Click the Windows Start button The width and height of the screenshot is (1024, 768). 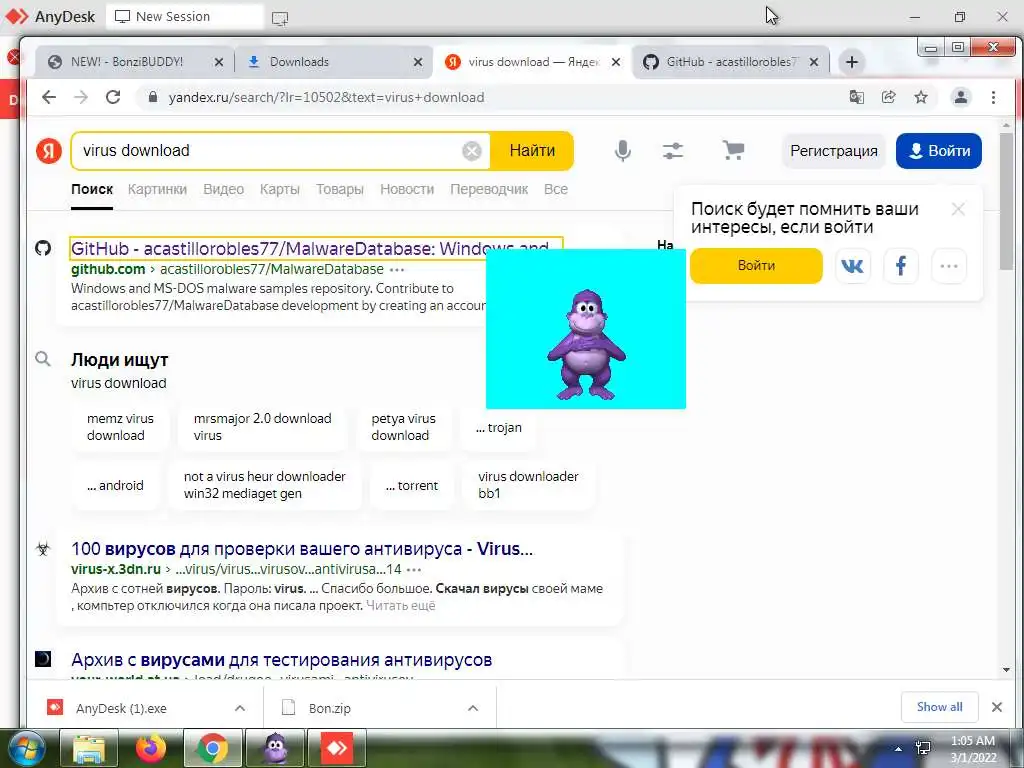point(26,749)
